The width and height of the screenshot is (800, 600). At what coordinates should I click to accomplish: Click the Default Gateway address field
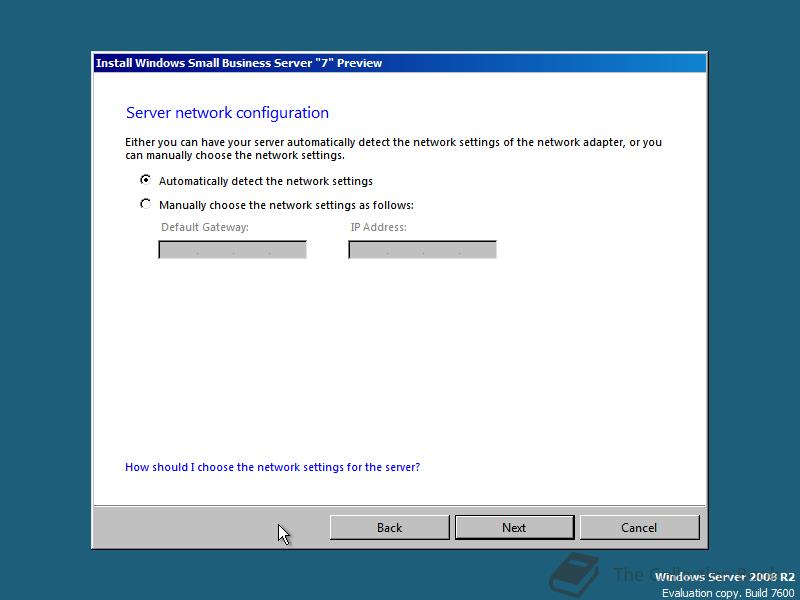tap(233, 249)
